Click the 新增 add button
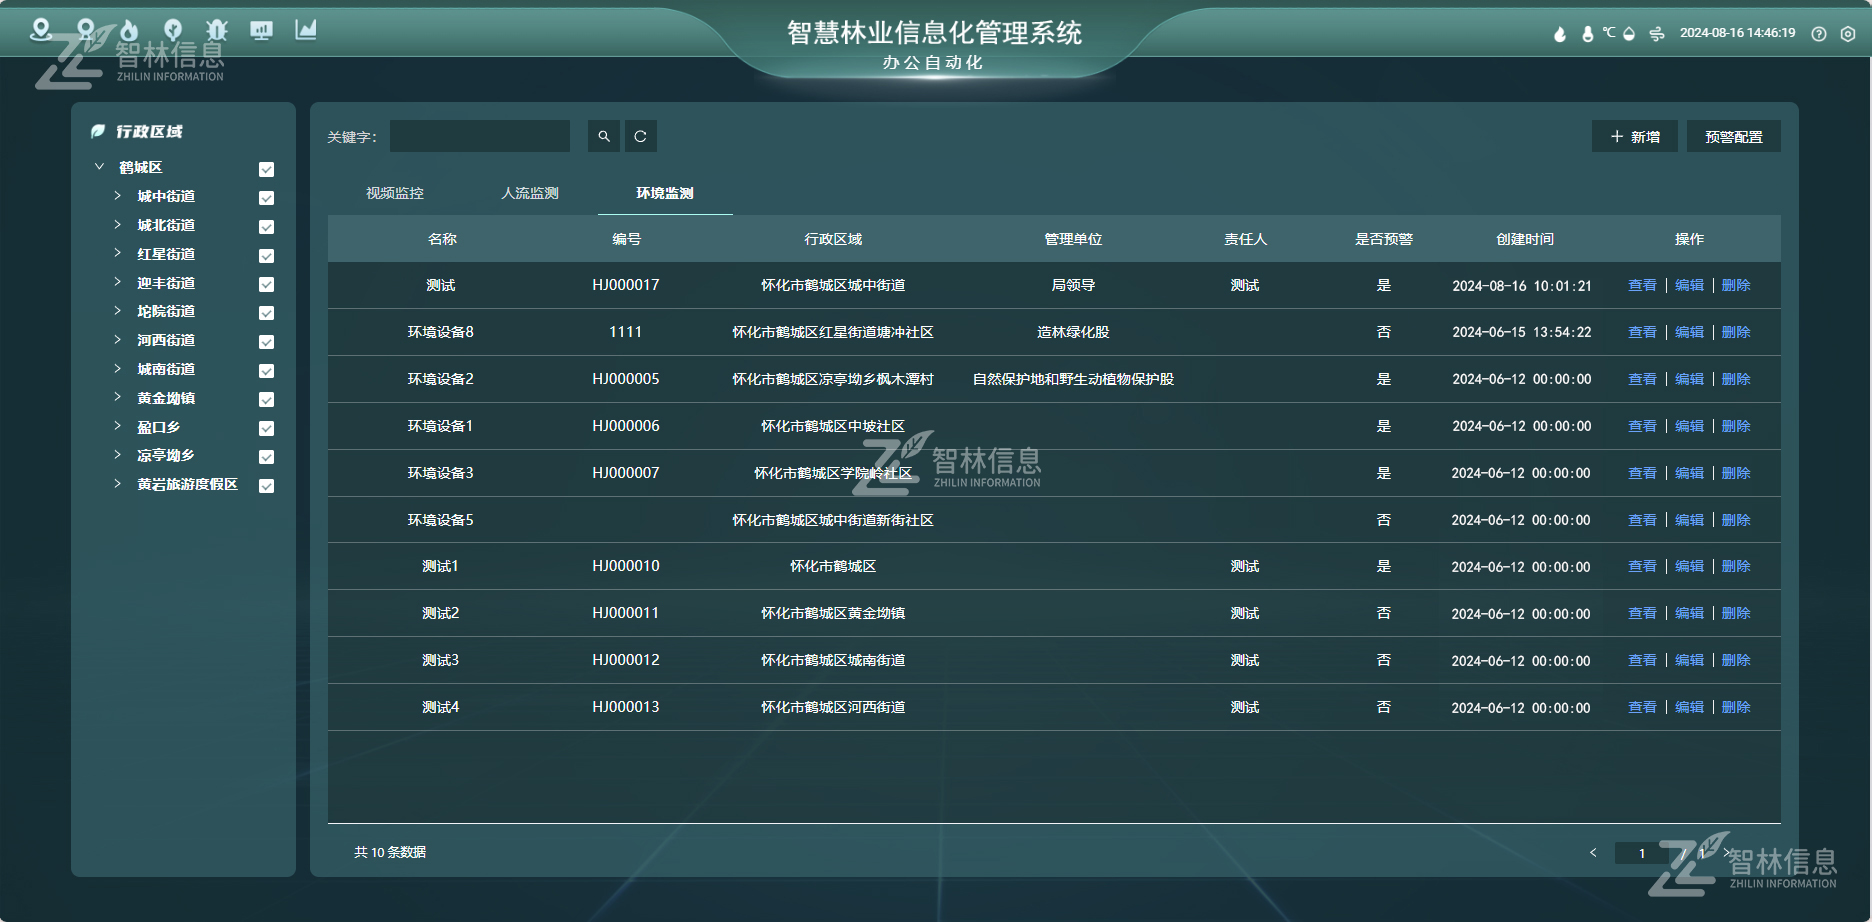This screenshot has width=1872, height=922. click(1635, 137)
